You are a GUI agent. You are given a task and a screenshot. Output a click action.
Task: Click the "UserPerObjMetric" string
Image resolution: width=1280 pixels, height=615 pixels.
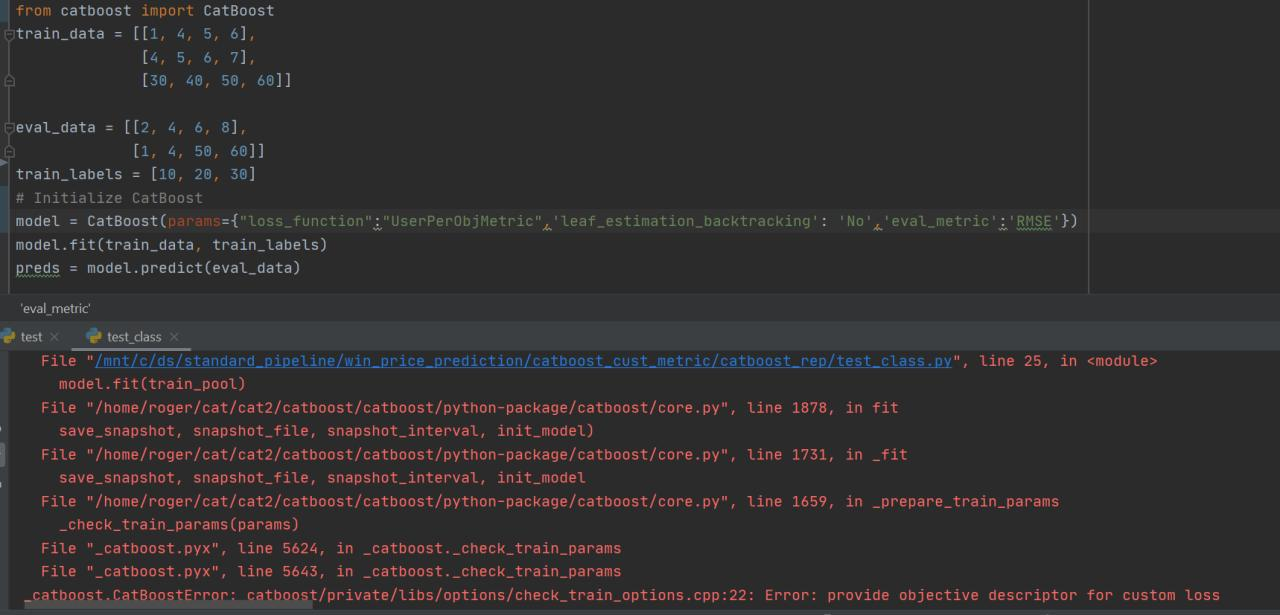tap(463, 221)
